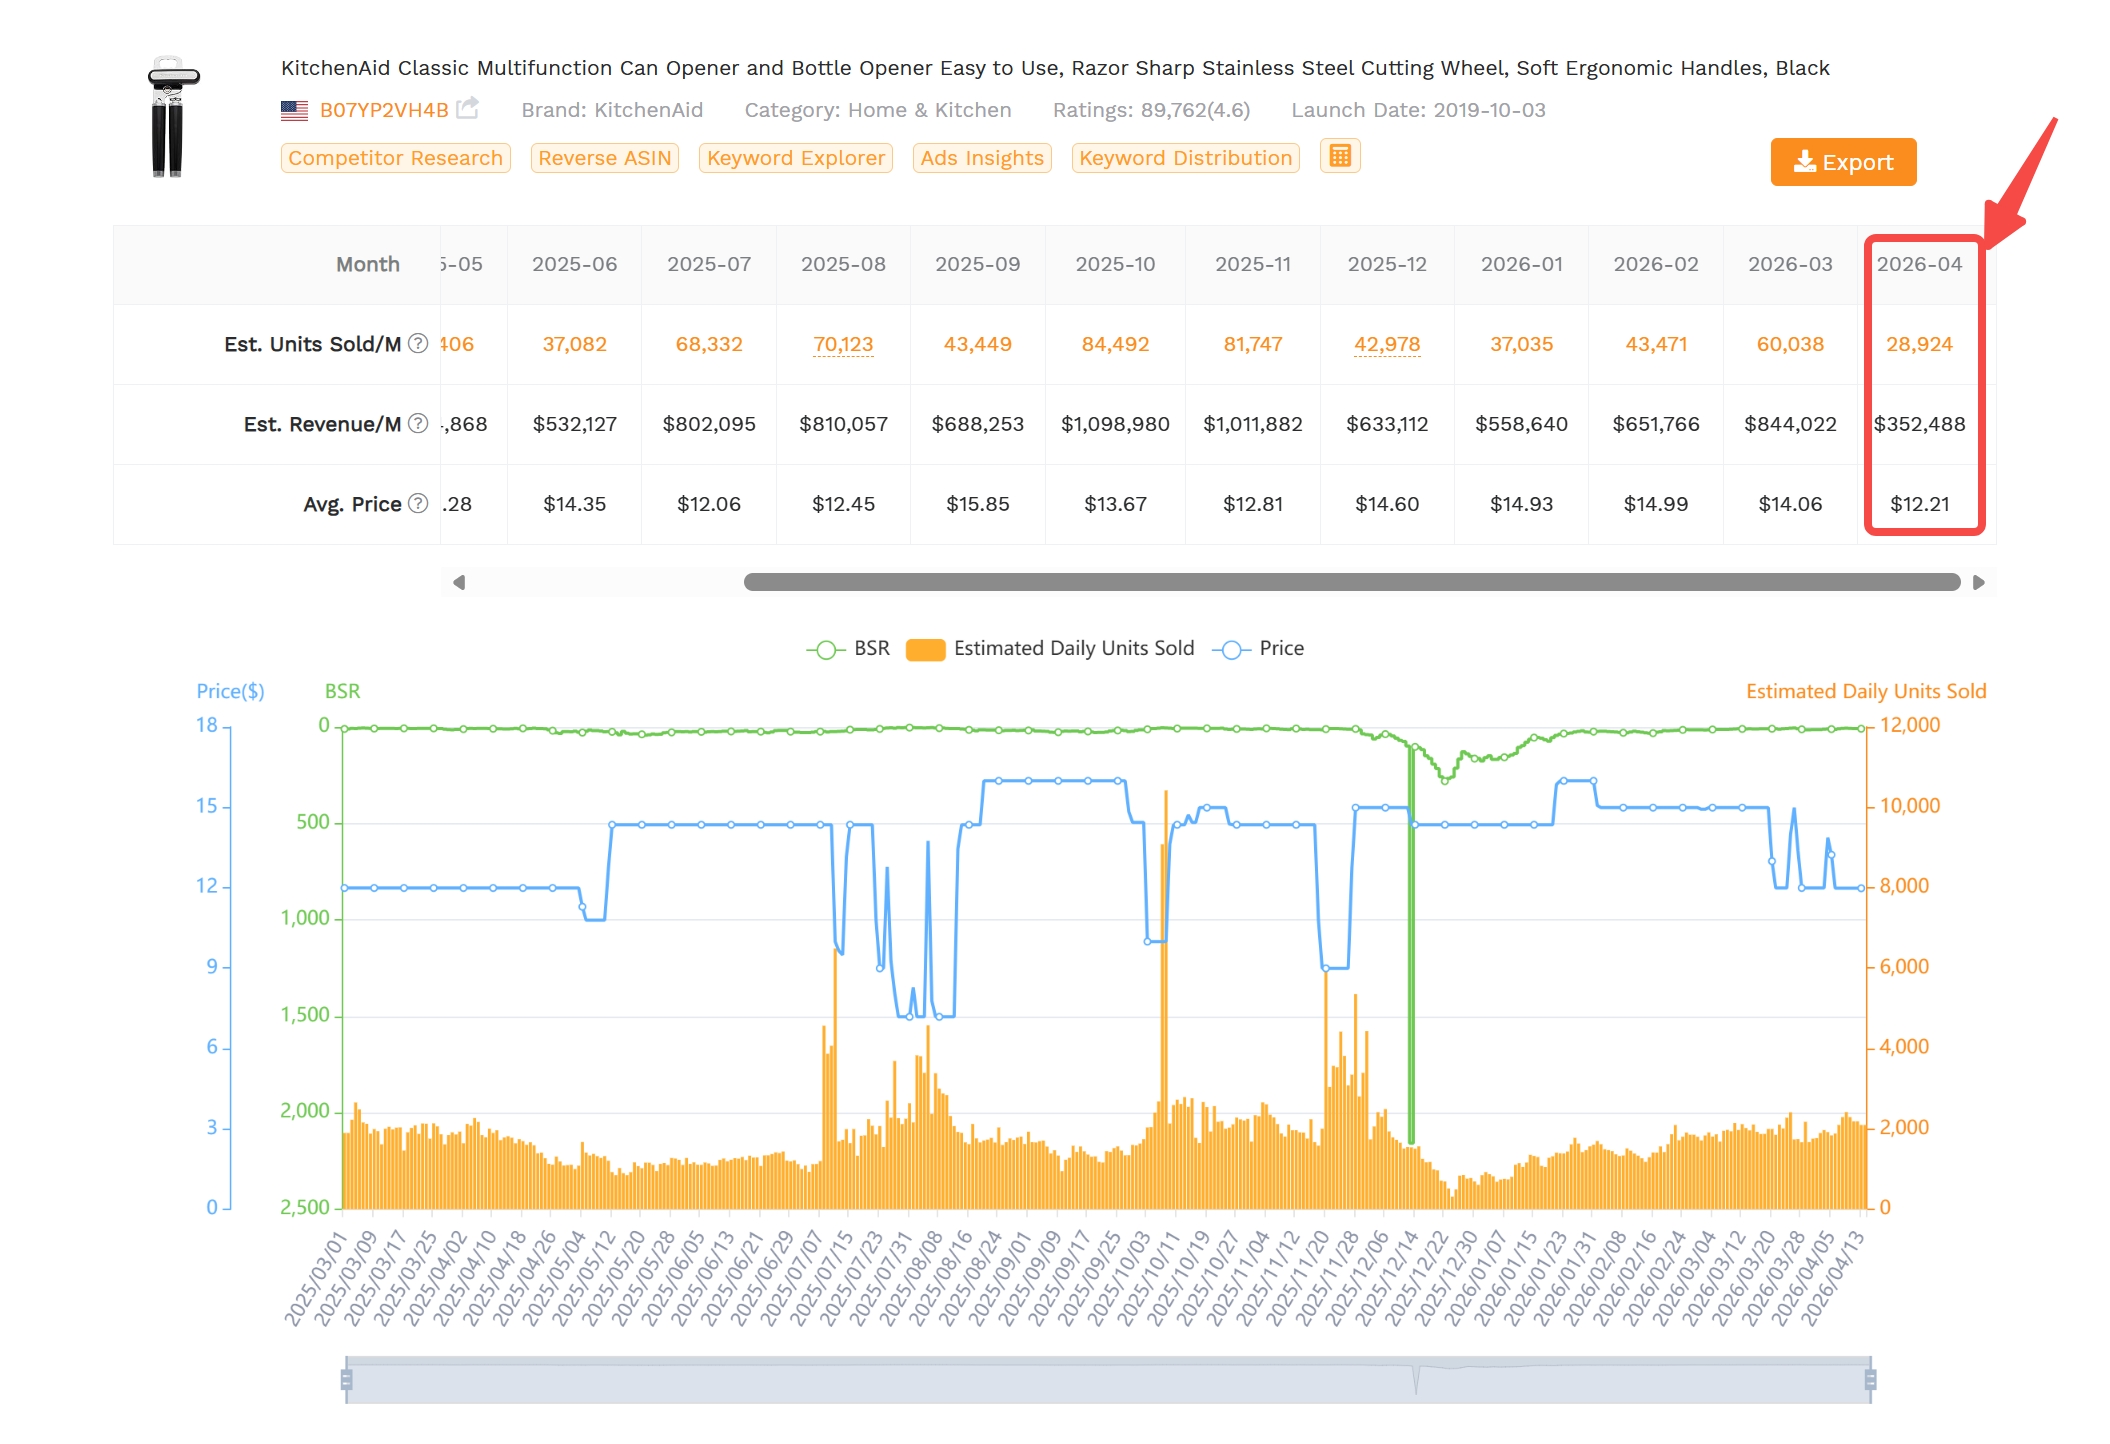Click the US marketplace flag icon

click(294, 110)
